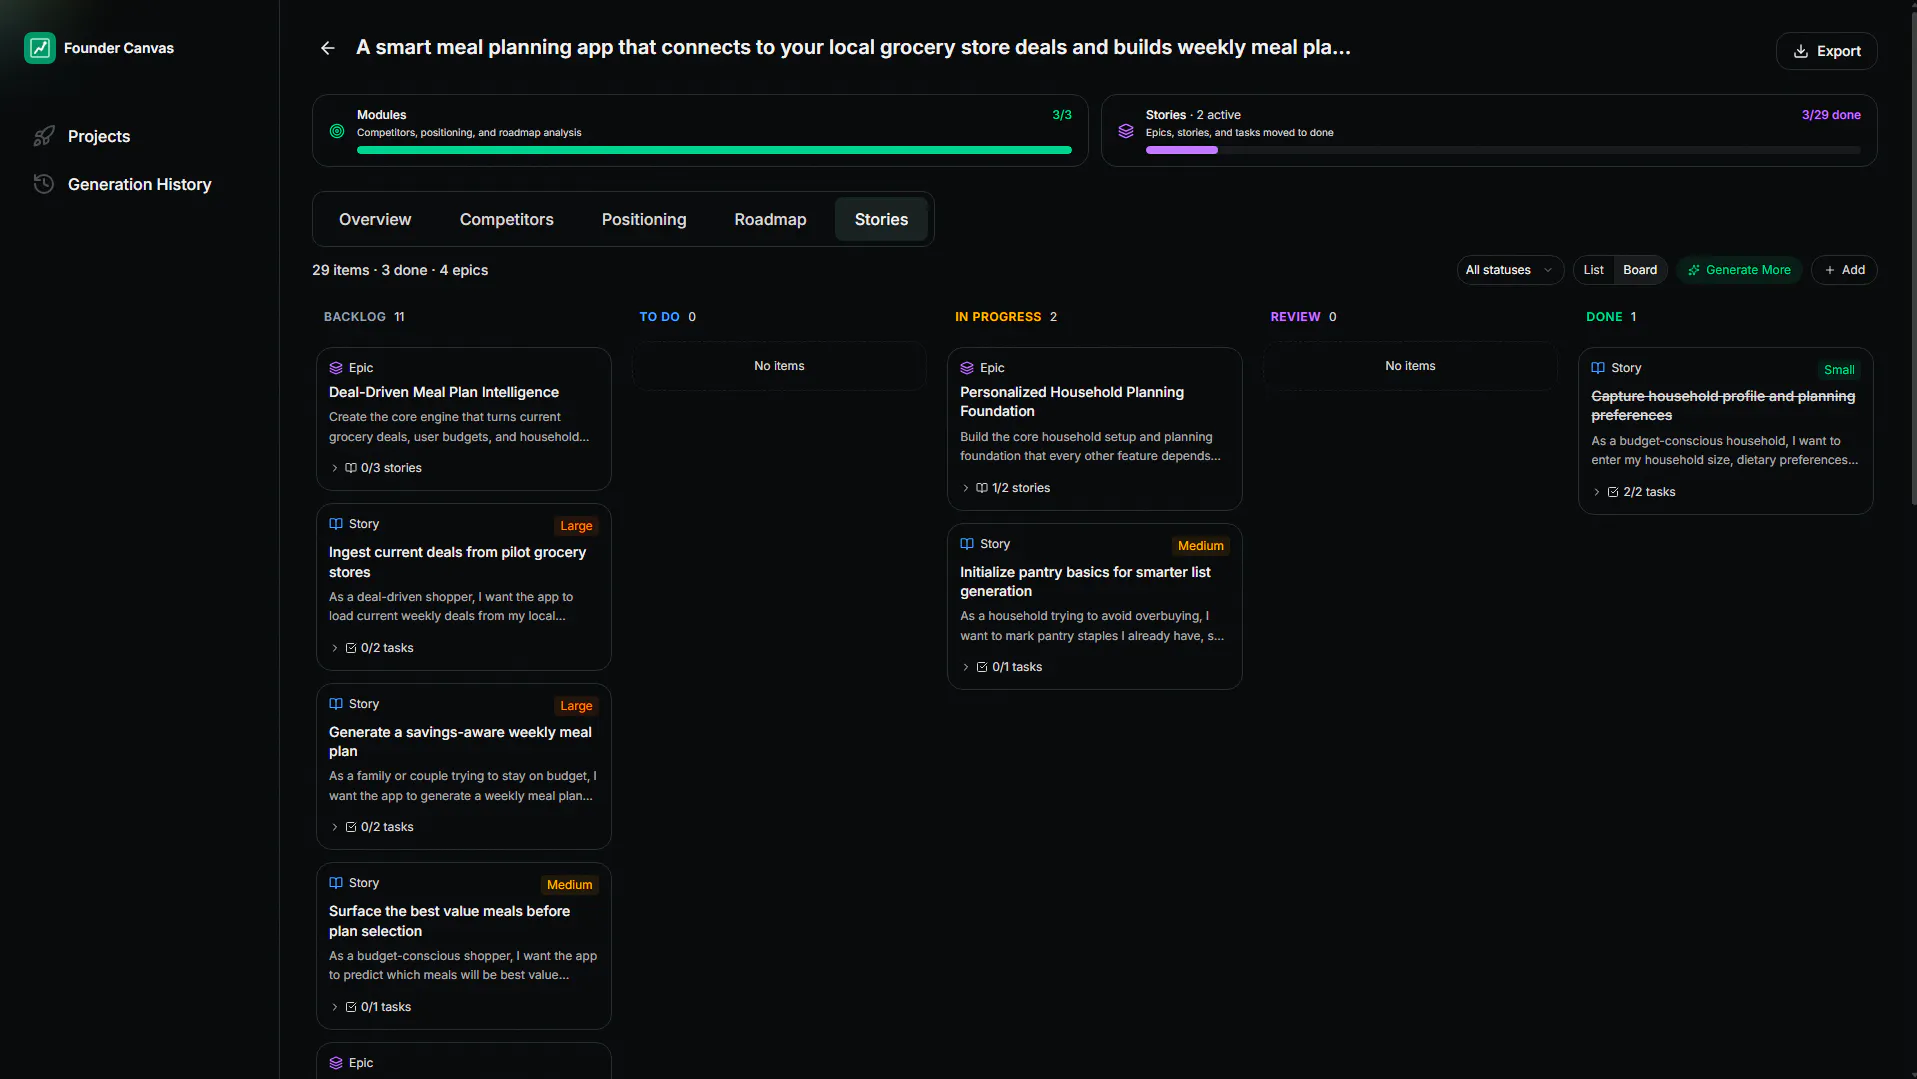This screenshot has width=1917, height=1079.
Task: Click the Large badge on savings-aware weekly meal plan
Action: pos(576,706)
